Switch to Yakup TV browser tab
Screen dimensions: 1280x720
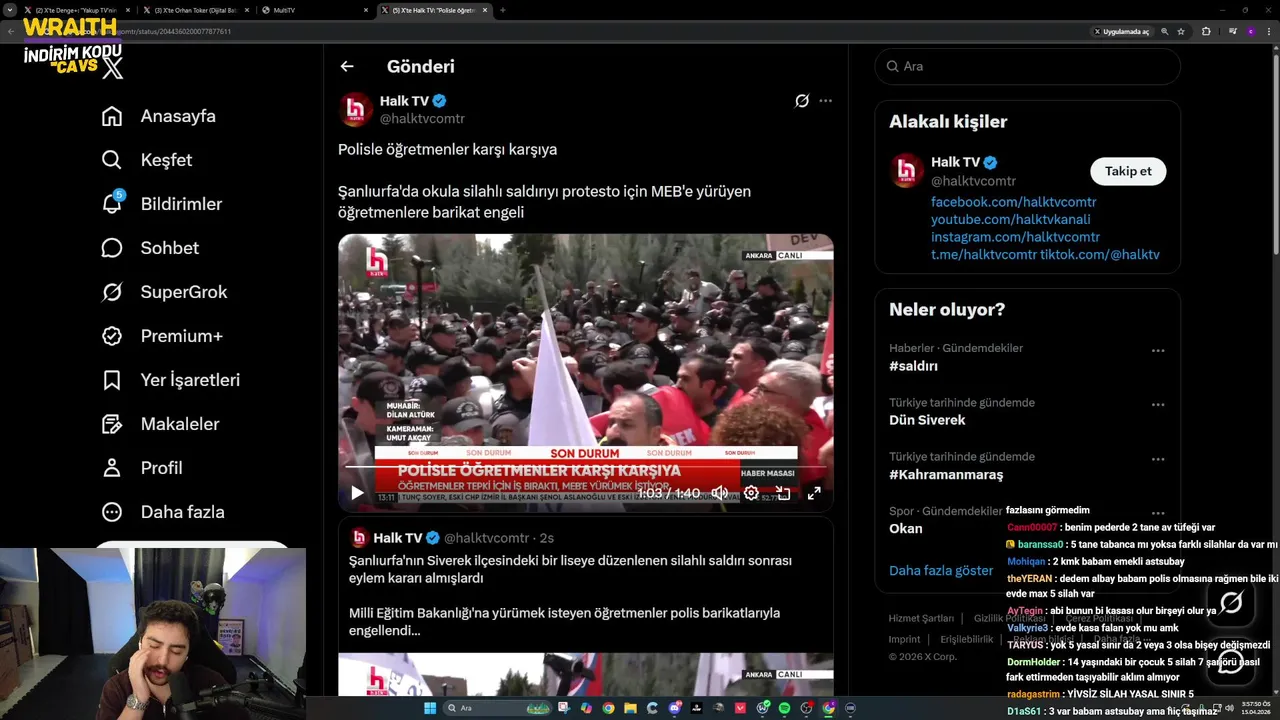point(76,10)
